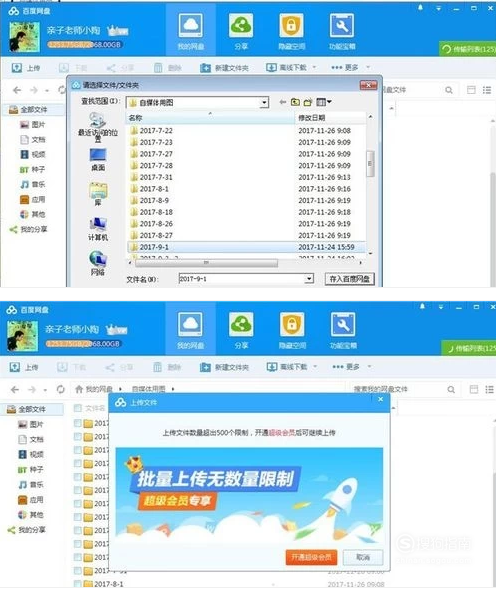The width and height of the screenshot is (496, 590).
Task: Tick the select-all checkbox beside 文件名 header
Action: click(x=78, y=408)
